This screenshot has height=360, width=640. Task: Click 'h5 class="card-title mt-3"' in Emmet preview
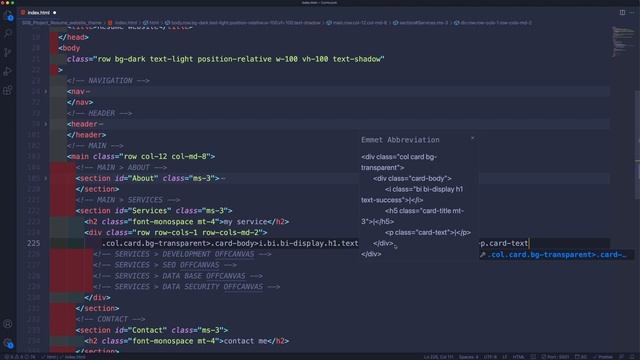pos(413,216)
